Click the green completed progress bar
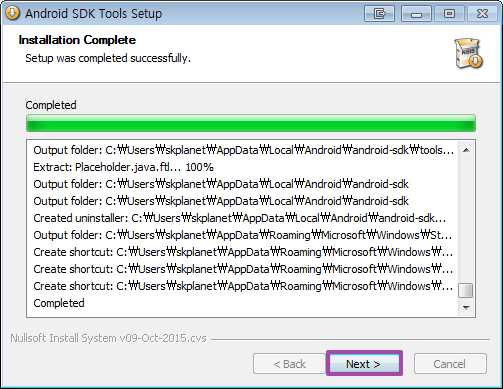The width and height of the screenshot is (503, 389). (251, 123)
